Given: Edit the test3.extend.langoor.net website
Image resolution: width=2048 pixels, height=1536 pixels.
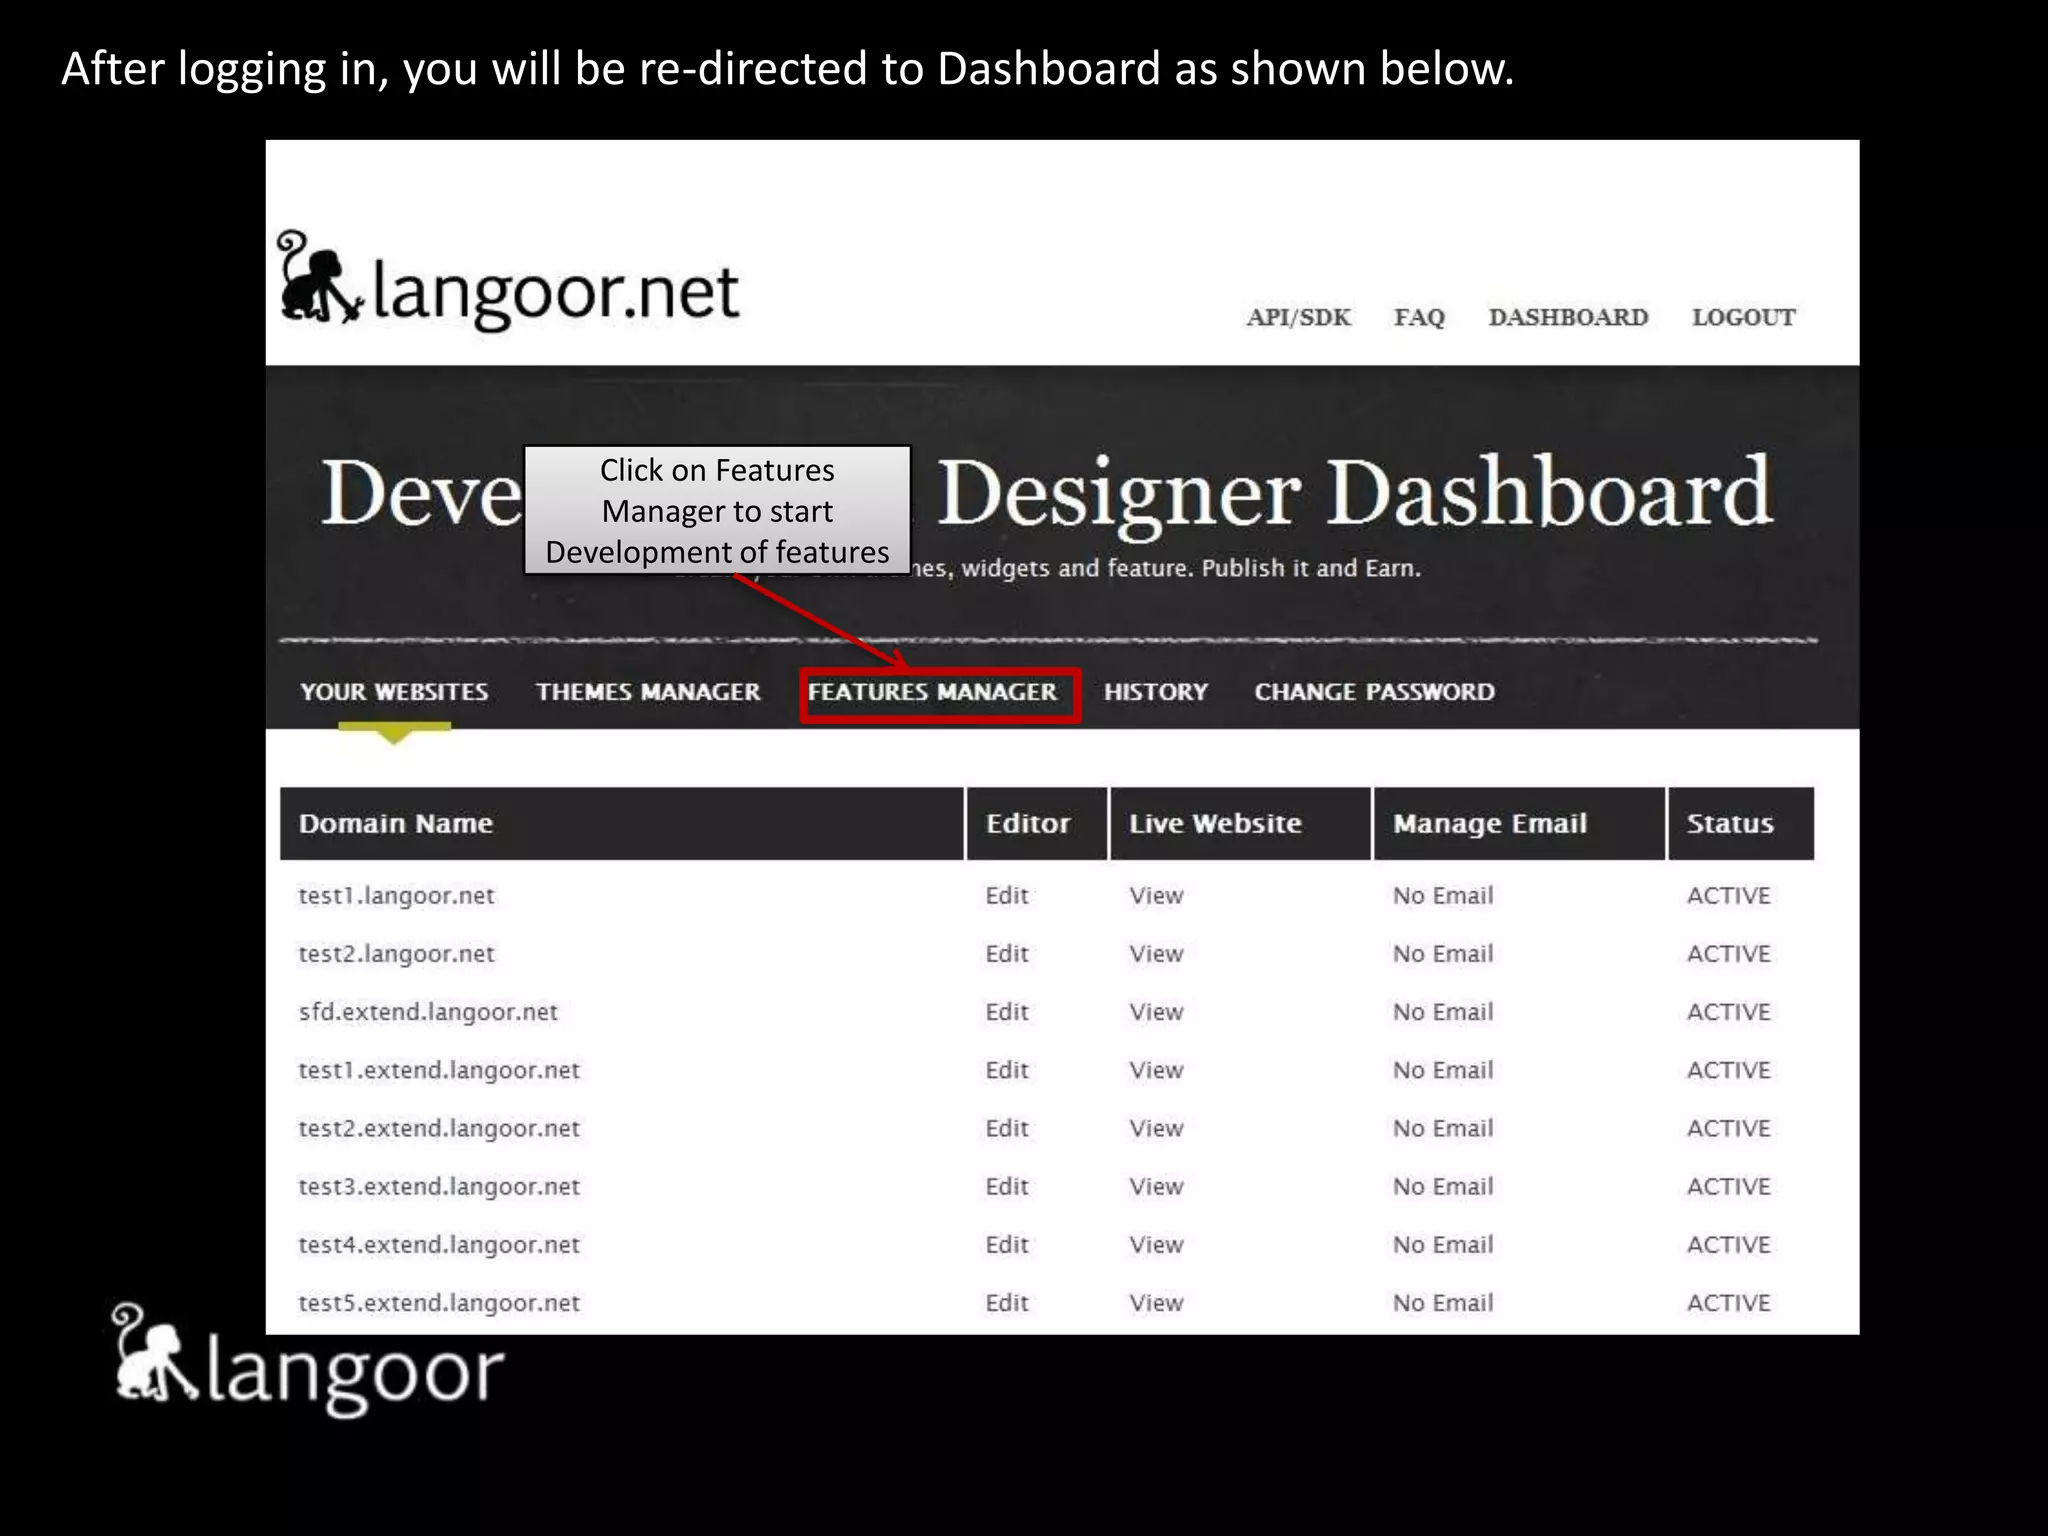Looking at the screenshot, I should [x=1007, y=1186].
